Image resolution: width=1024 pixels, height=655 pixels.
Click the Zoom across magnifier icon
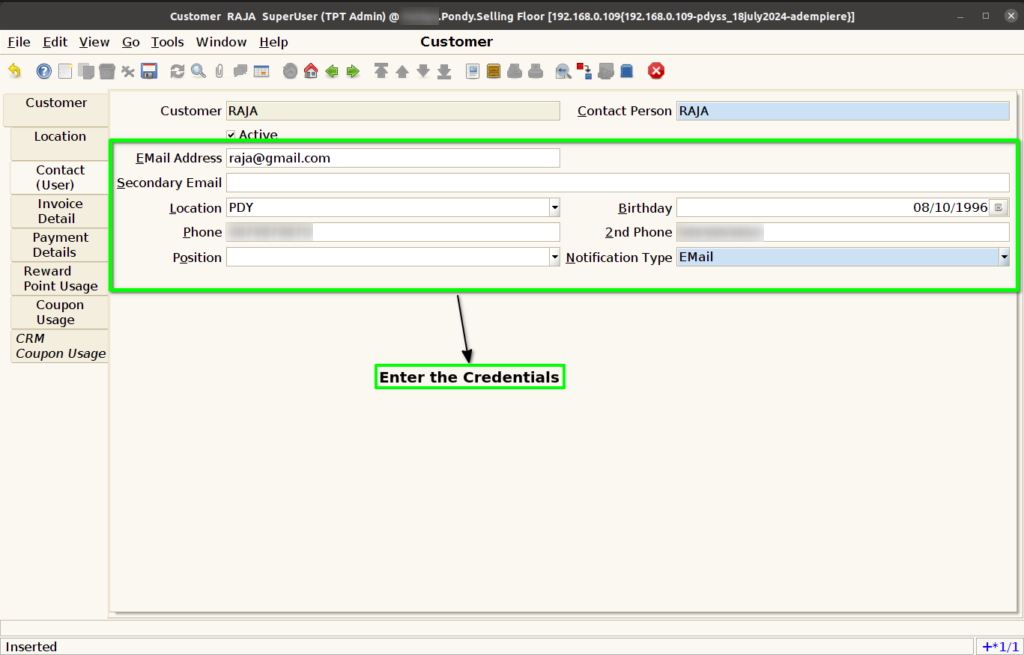(x=563, y=71)
